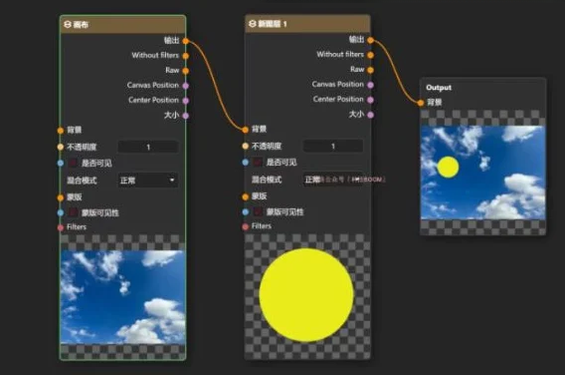
Task: Click 不透明度 value field in 画布 node
Action: pos(148,147)
